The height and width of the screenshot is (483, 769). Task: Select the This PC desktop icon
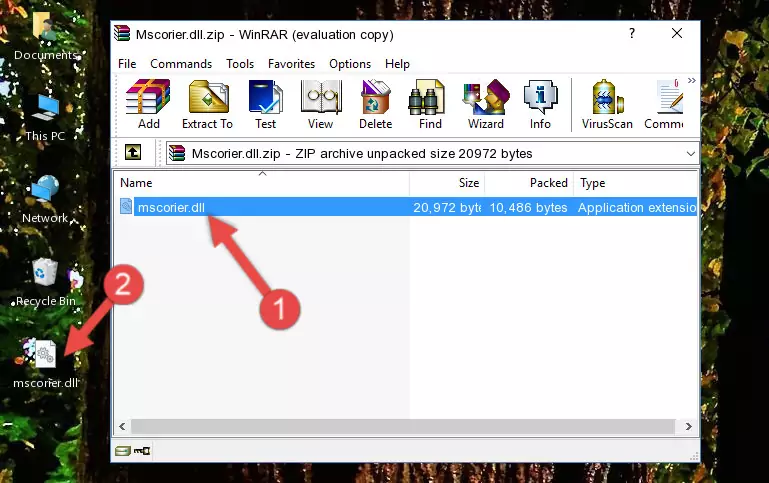[45, 118]
